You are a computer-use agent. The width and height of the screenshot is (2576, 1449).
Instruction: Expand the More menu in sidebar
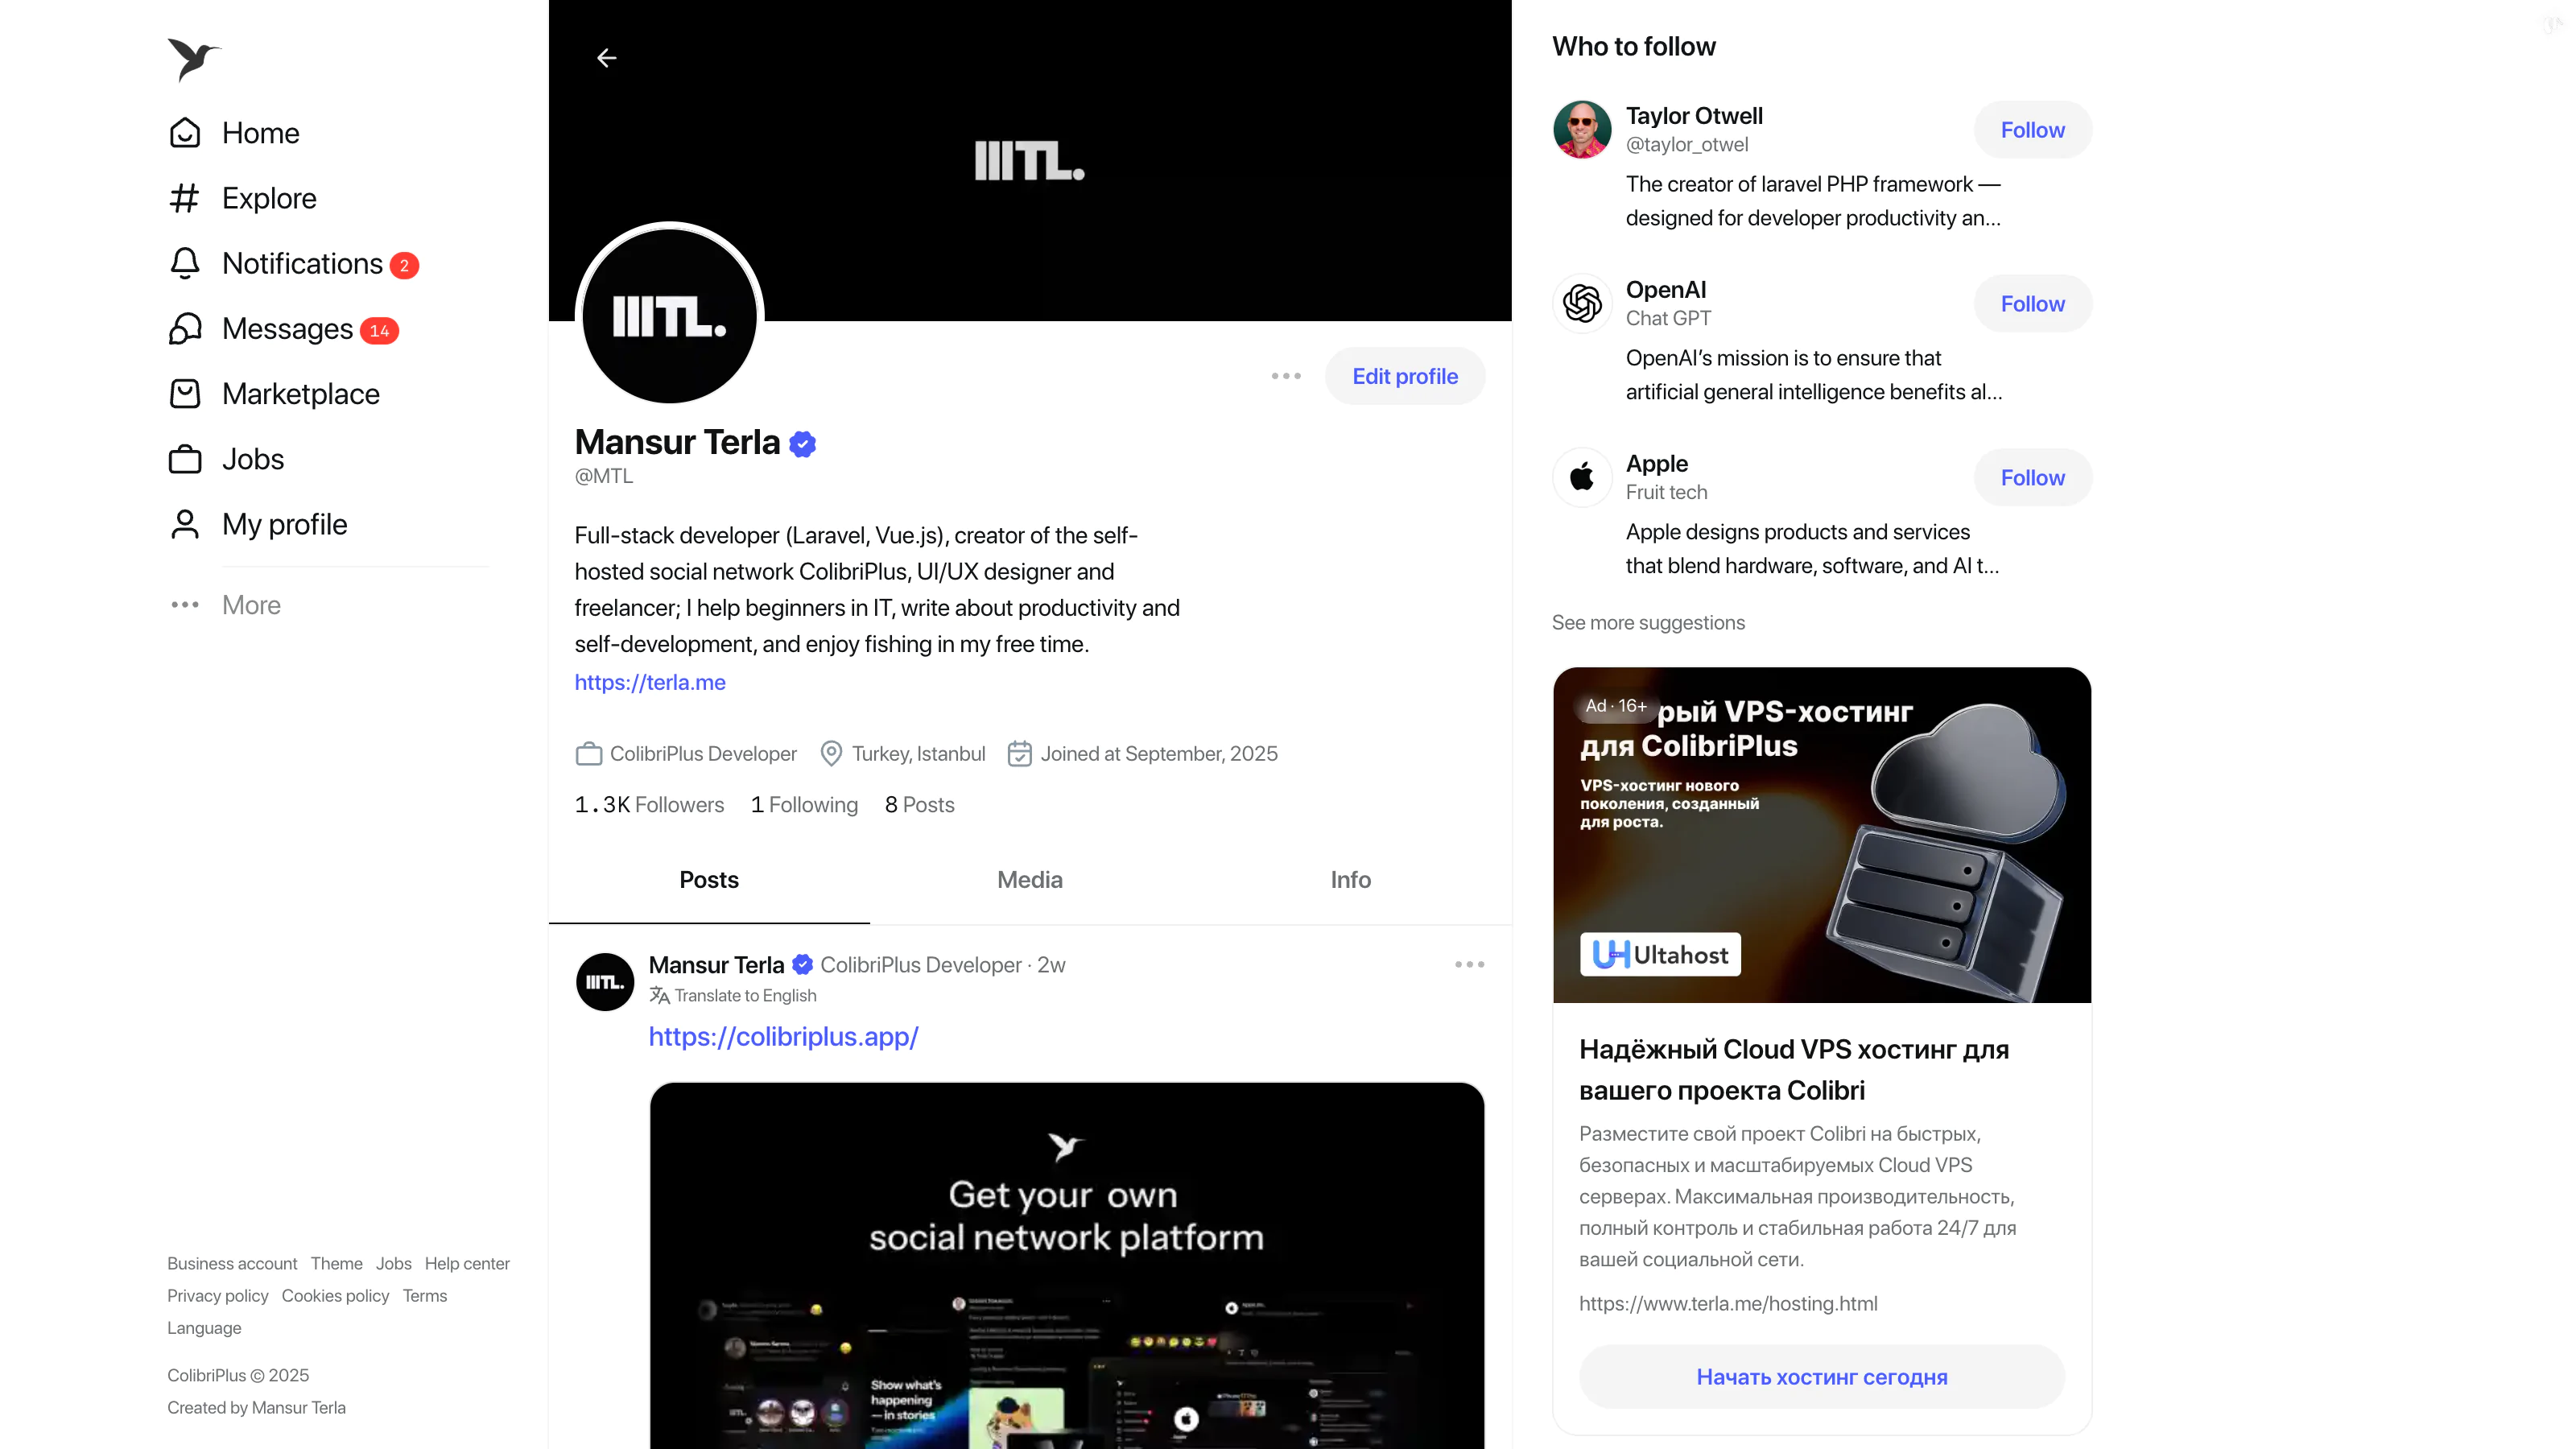click(225, 605)
